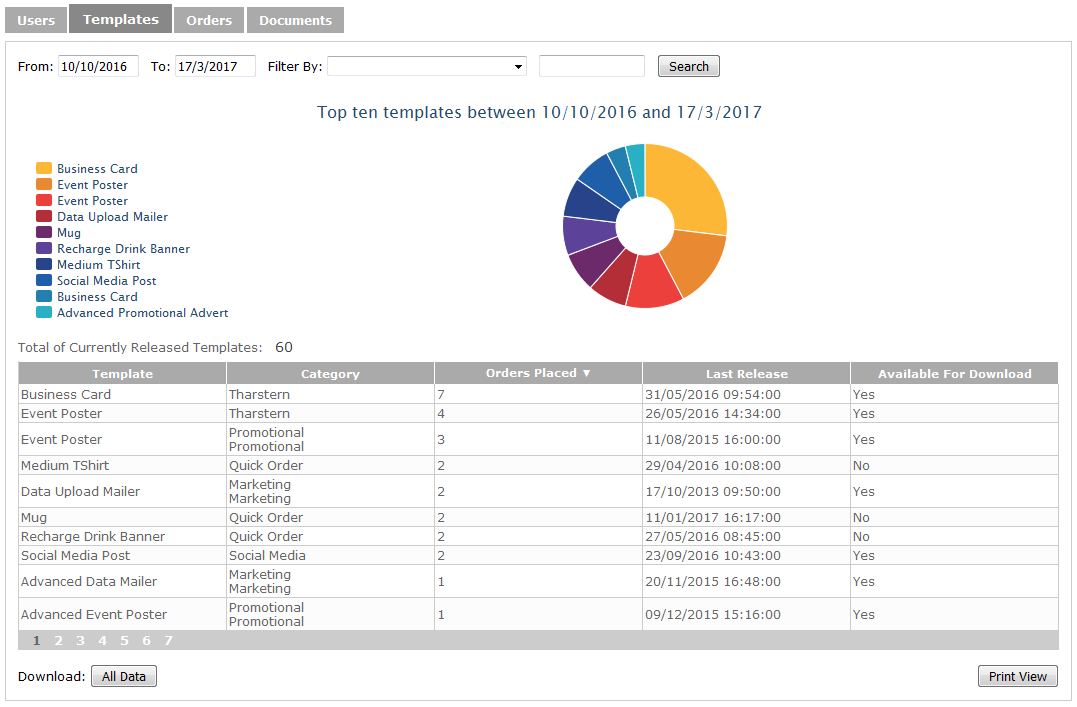Sort table by Template column header
Screen dimensions: 1077x707
(122, 374)
